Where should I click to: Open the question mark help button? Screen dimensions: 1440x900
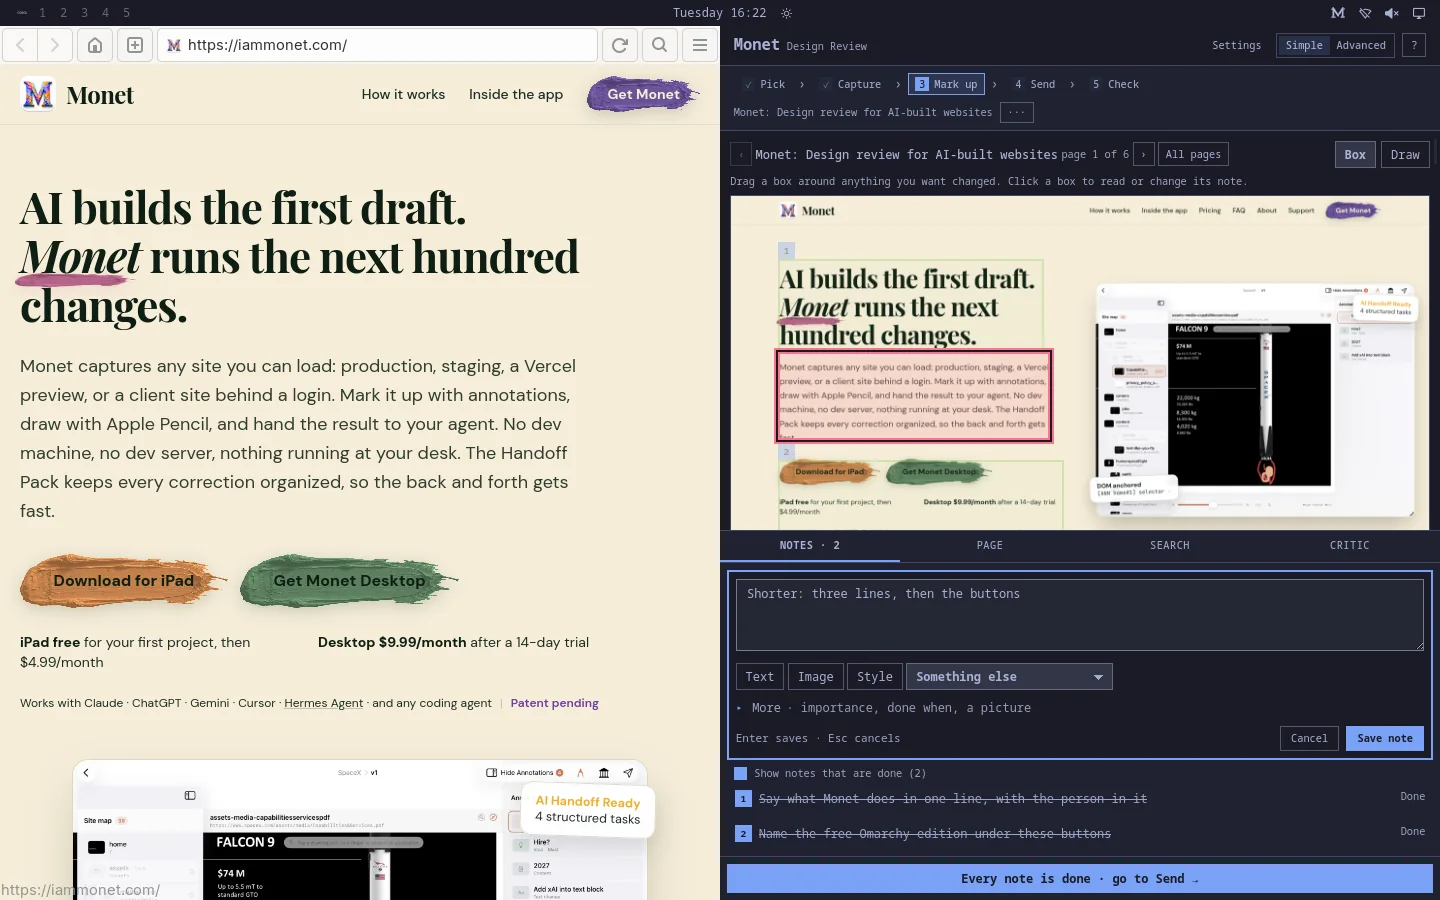[1414, 45]
